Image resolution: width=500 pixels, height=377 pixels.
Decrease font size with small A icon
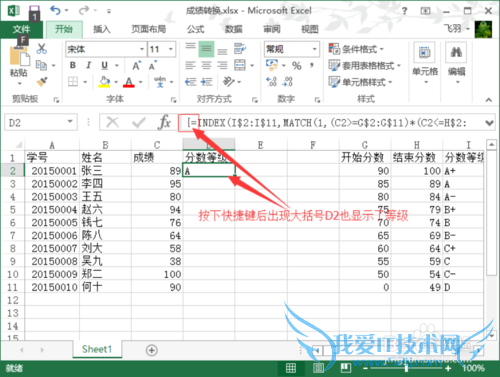click(x=153, y=66)
